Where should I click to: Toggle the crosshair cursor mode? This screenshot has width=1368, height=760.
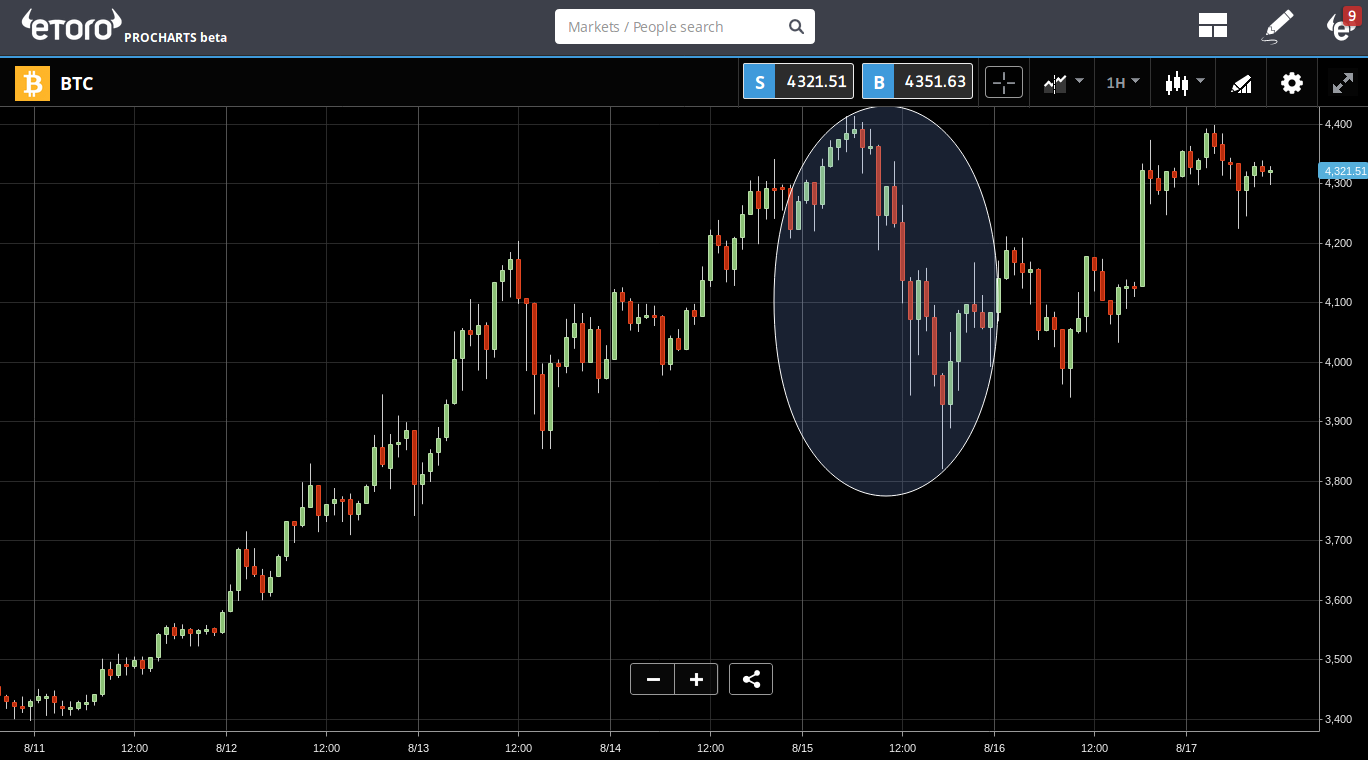coord(1004,82)
